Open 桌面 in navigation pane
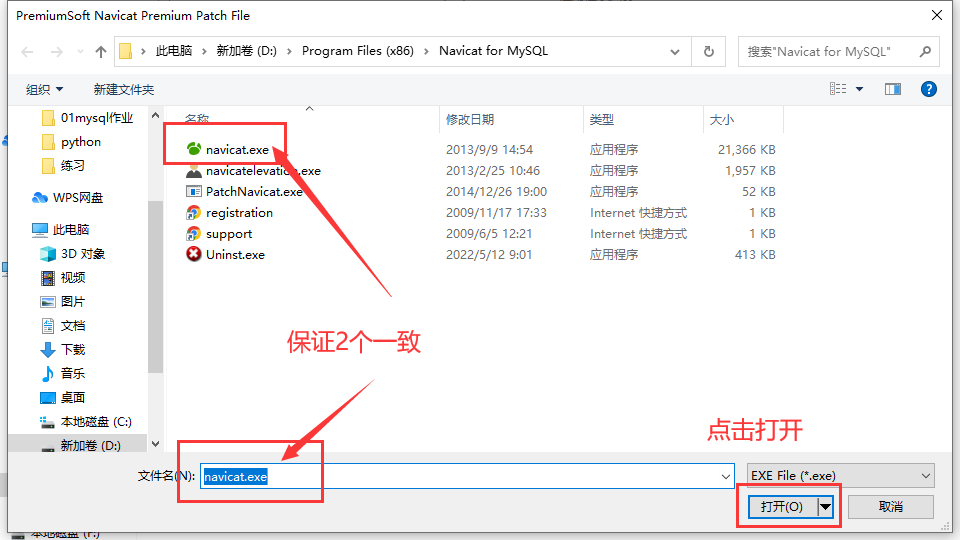 click(x=72, y=397)
